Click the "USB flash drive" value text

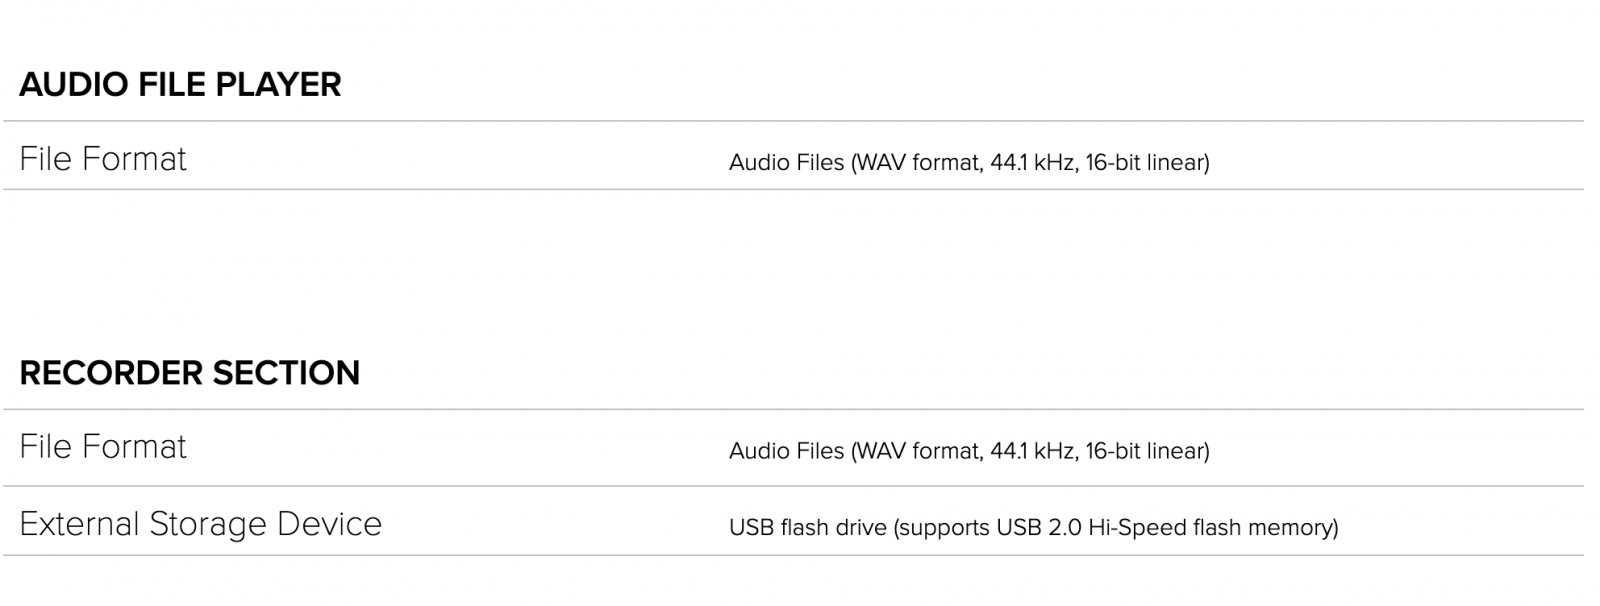tap(808, 527)
